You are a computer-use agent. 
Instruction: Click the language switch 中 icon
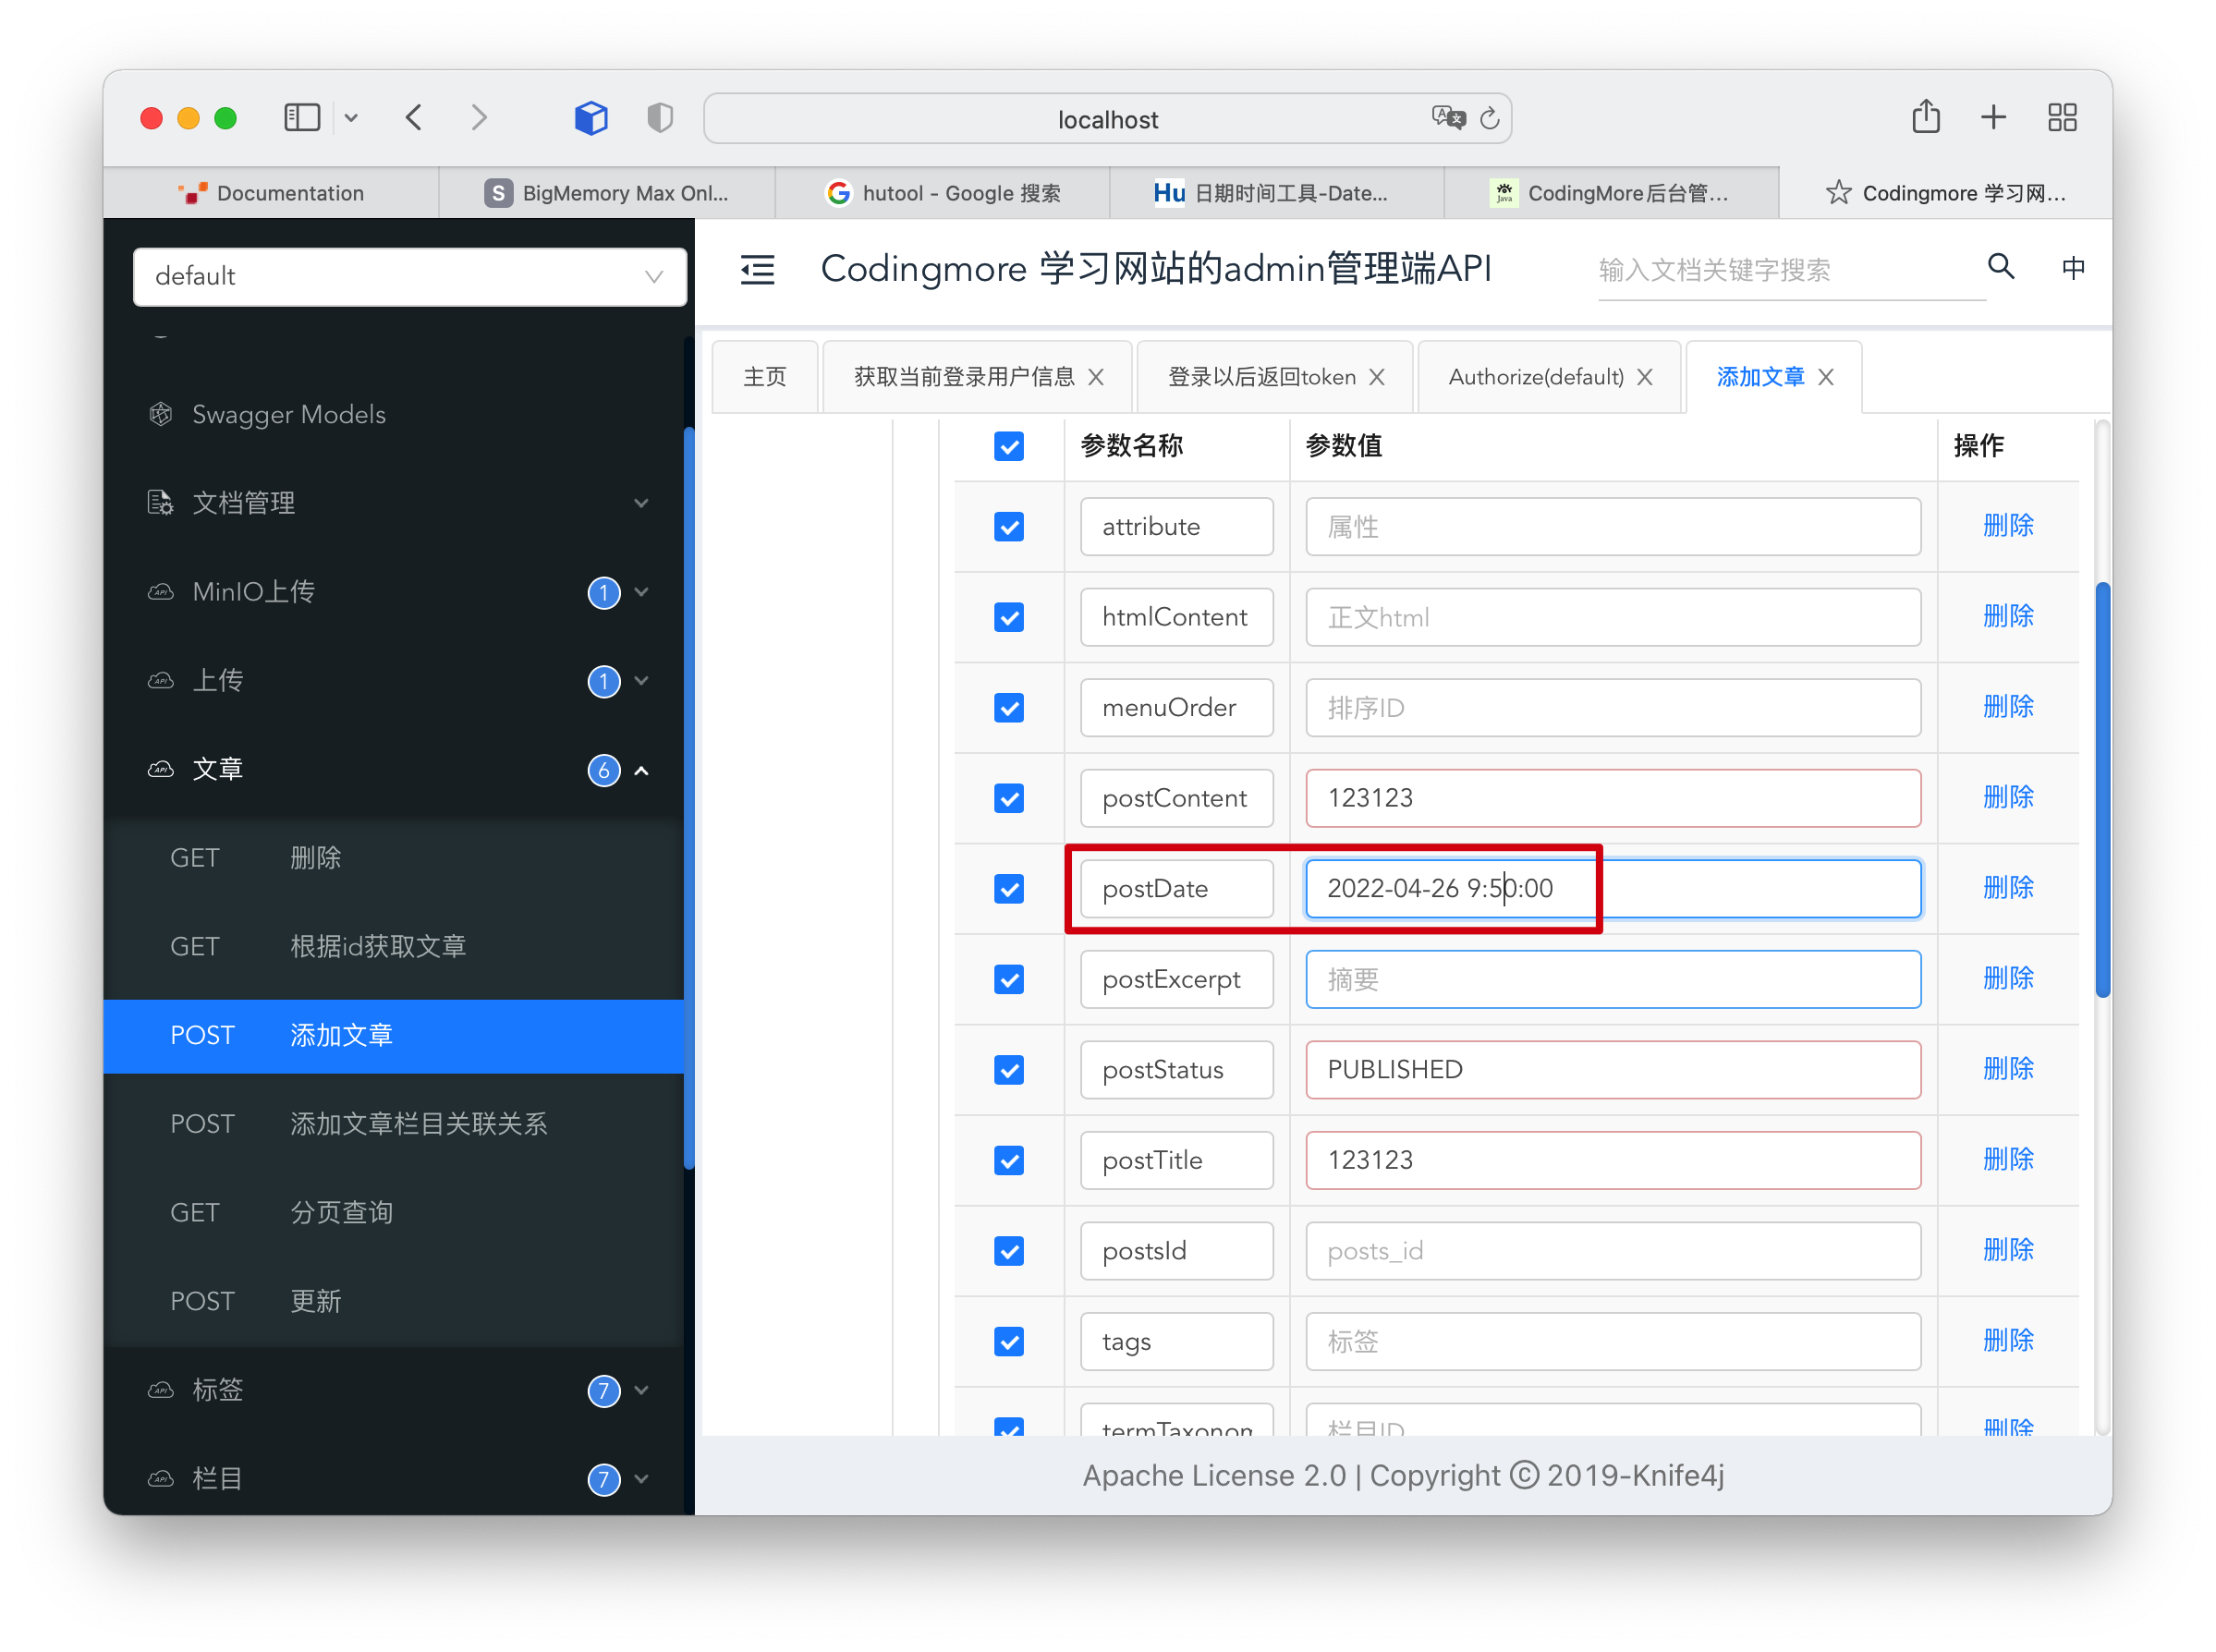[2073, 268]
